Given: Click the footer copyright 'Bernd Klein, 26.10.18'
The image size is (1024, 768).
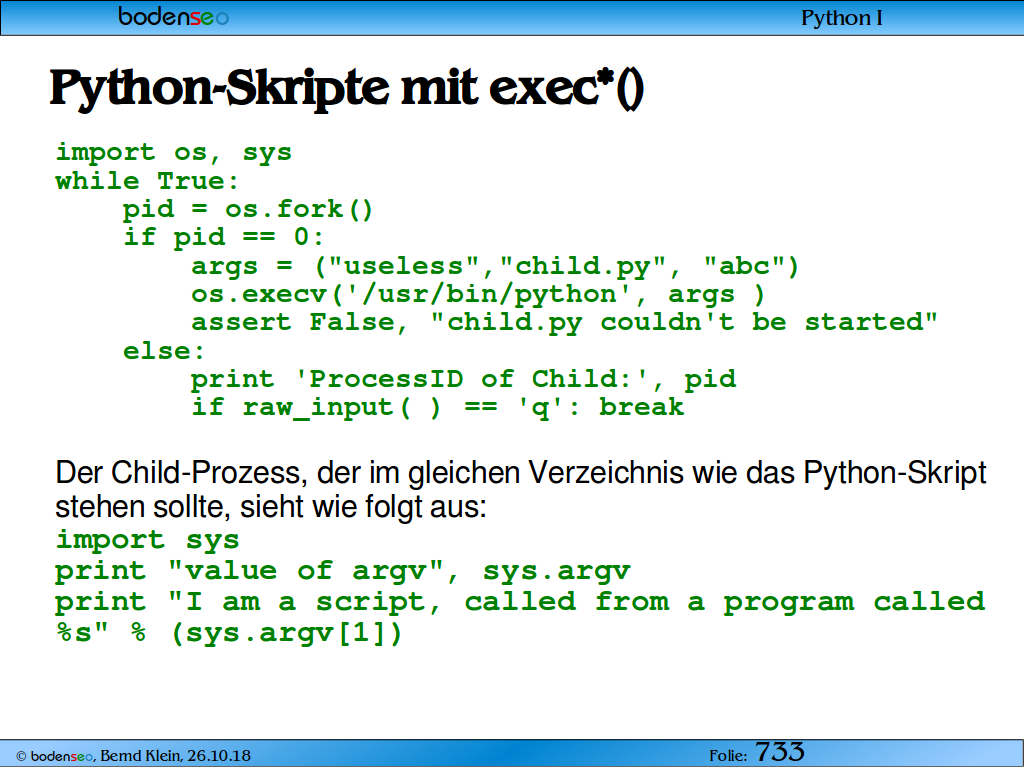Looking at the screenshot, I should pyautogui.click(x=133, y=756).
